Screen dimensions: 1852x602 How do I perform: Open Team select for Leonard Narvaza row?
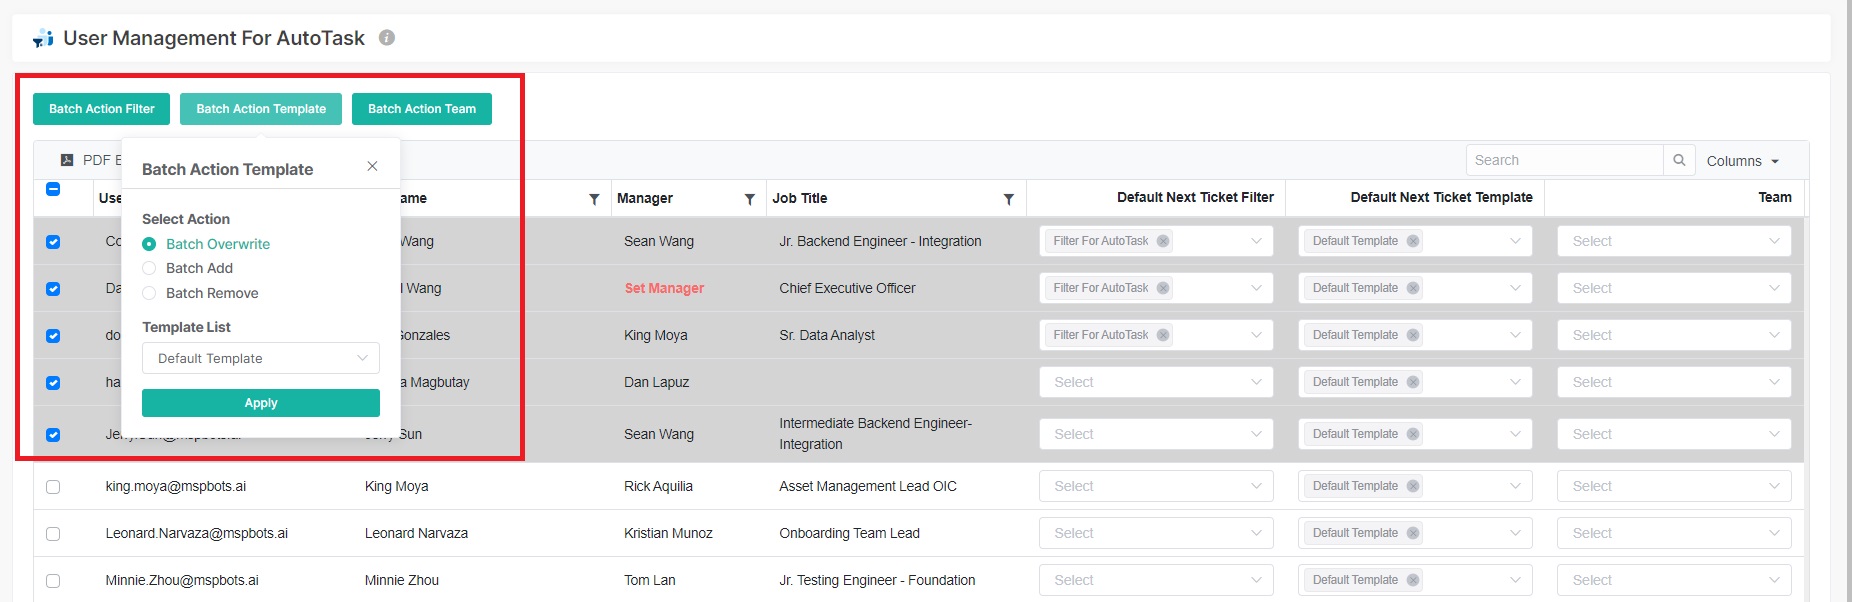point(1673,533)
